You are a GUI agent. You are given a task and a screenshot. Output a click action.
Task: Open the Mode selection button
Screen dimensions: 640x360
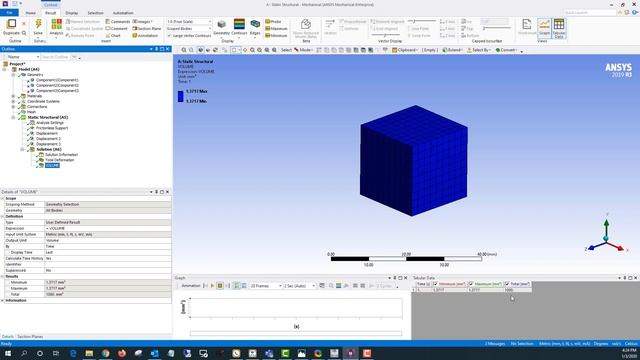pyautogui.click(x=303, y=50)
